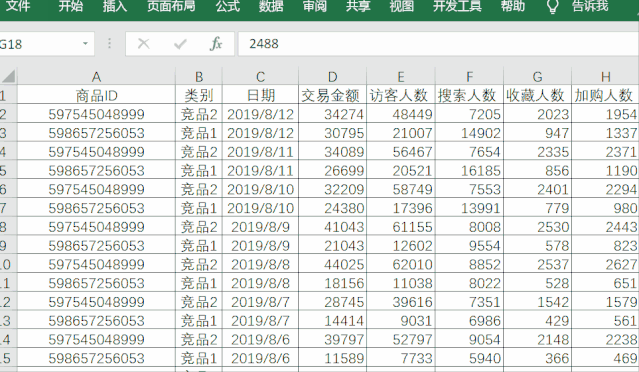Click the confirm entry checkmark icon
This screenshot has width=639, height=372.
click(180, 44)
